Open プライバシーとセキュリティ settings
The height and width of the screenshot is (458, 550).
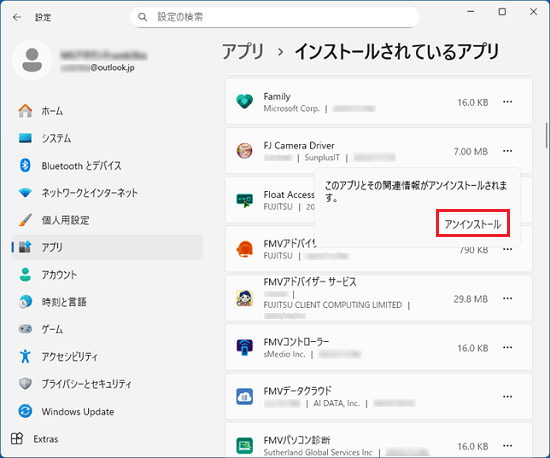pos(107,384)
